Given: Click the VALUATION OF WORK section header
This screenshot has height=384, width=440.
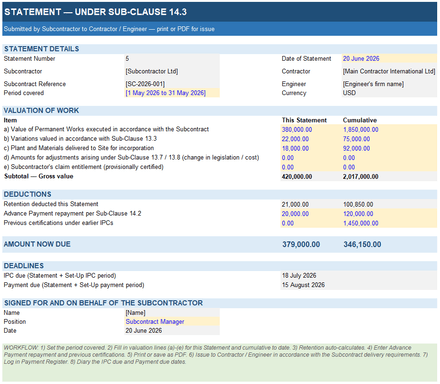Looking at the screenshot, I should click(x=220, y=111).
